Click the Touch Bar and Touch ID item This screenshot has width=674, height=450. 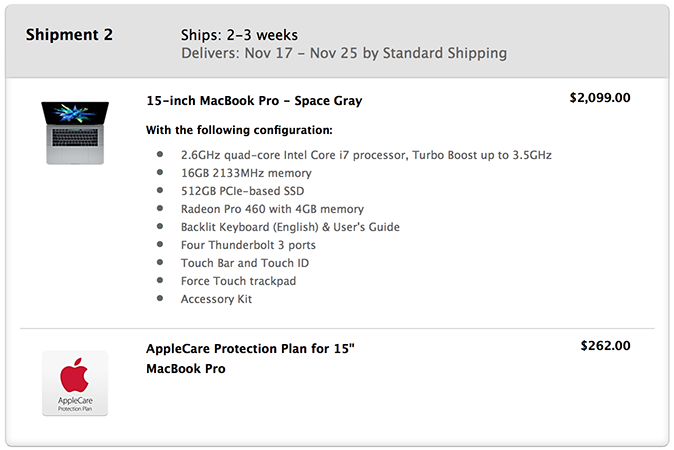[x=245, y=263]
